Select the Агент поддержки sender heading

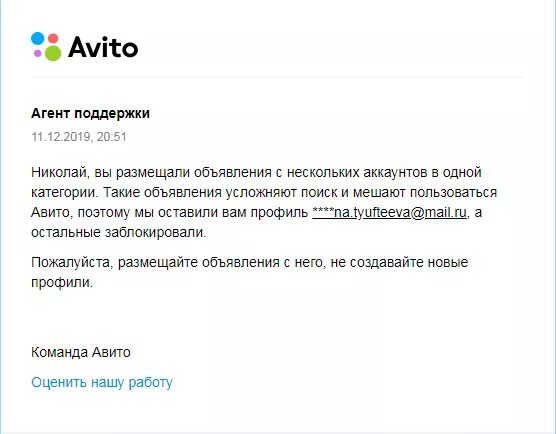pos(90,114)
